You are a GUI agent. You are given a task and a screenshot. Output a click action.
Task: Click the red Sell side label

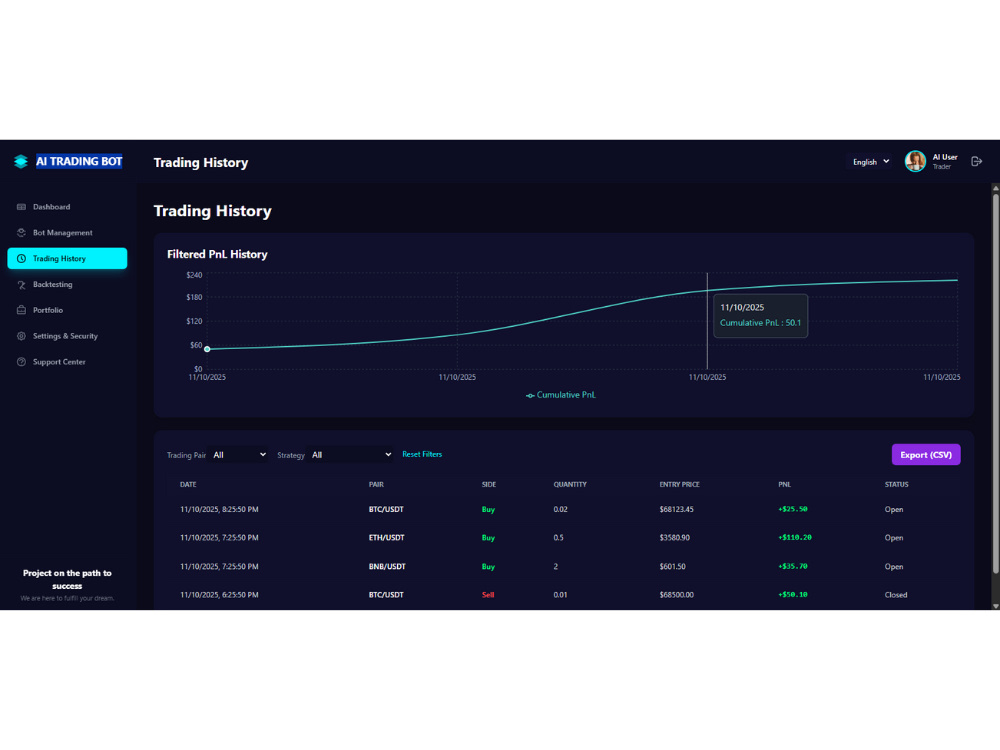[x=488, y=595]
